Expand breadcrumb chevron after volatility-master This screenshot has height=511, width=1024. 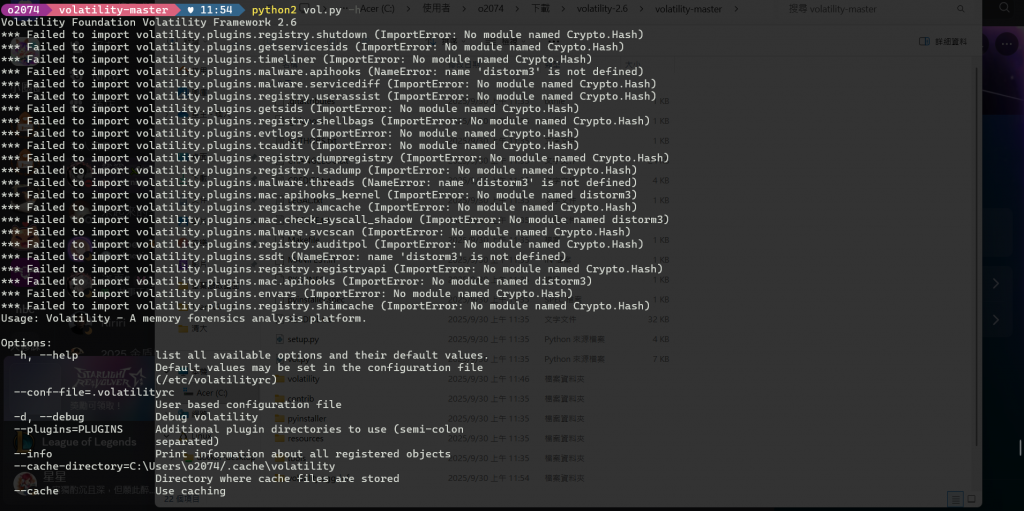(x=737, y=9)
